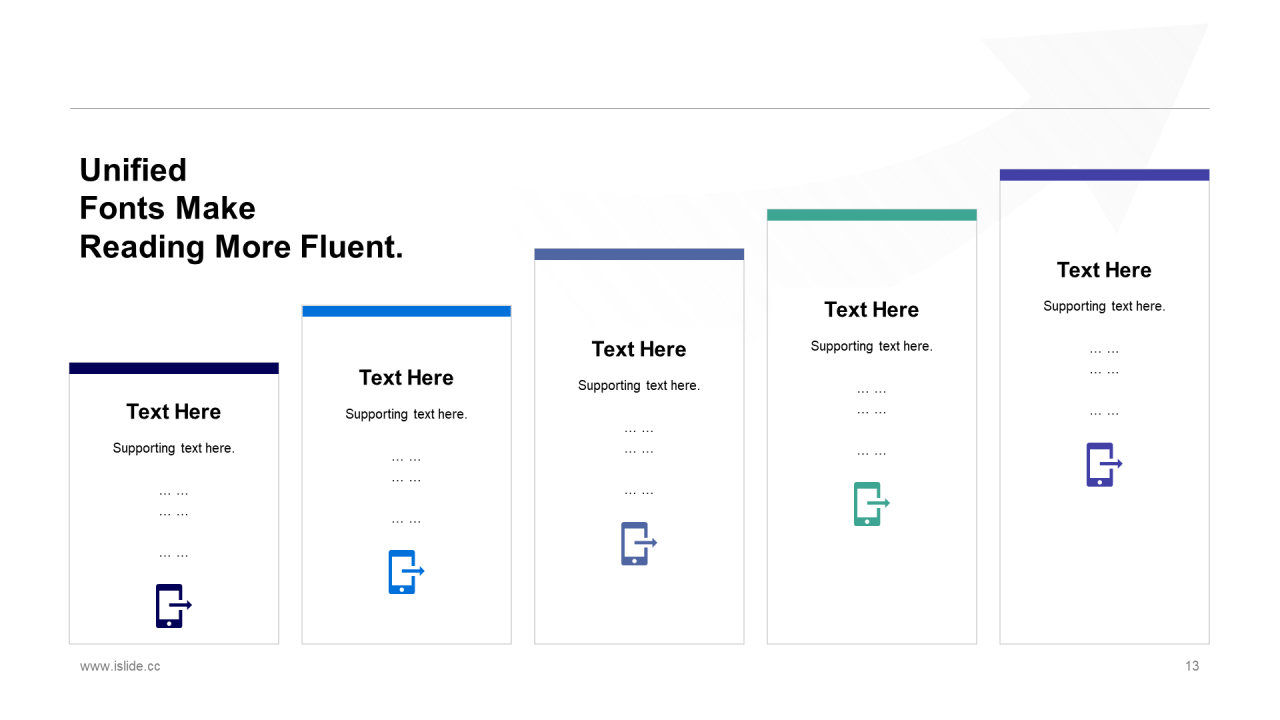Screen dimensions: 1280x720
Task: Click "Text Here" heading in the teal-topped card
Action: (x=871, y=310)
